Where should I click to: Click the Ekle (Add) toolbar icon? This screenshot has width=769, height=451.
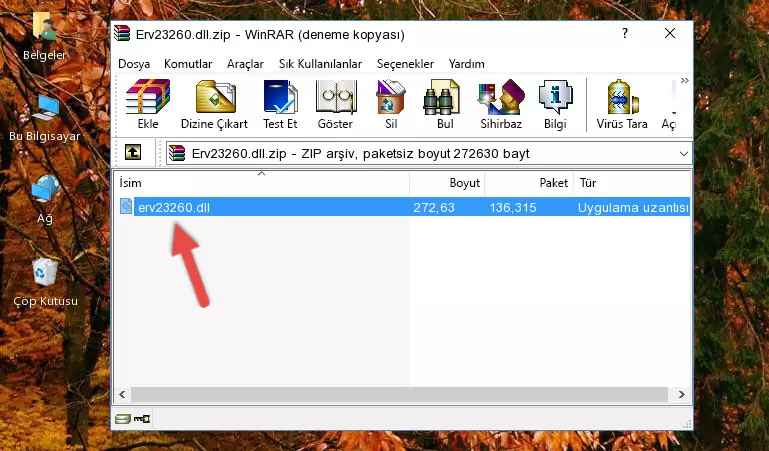pyautogui.click(x=148, y=104)
